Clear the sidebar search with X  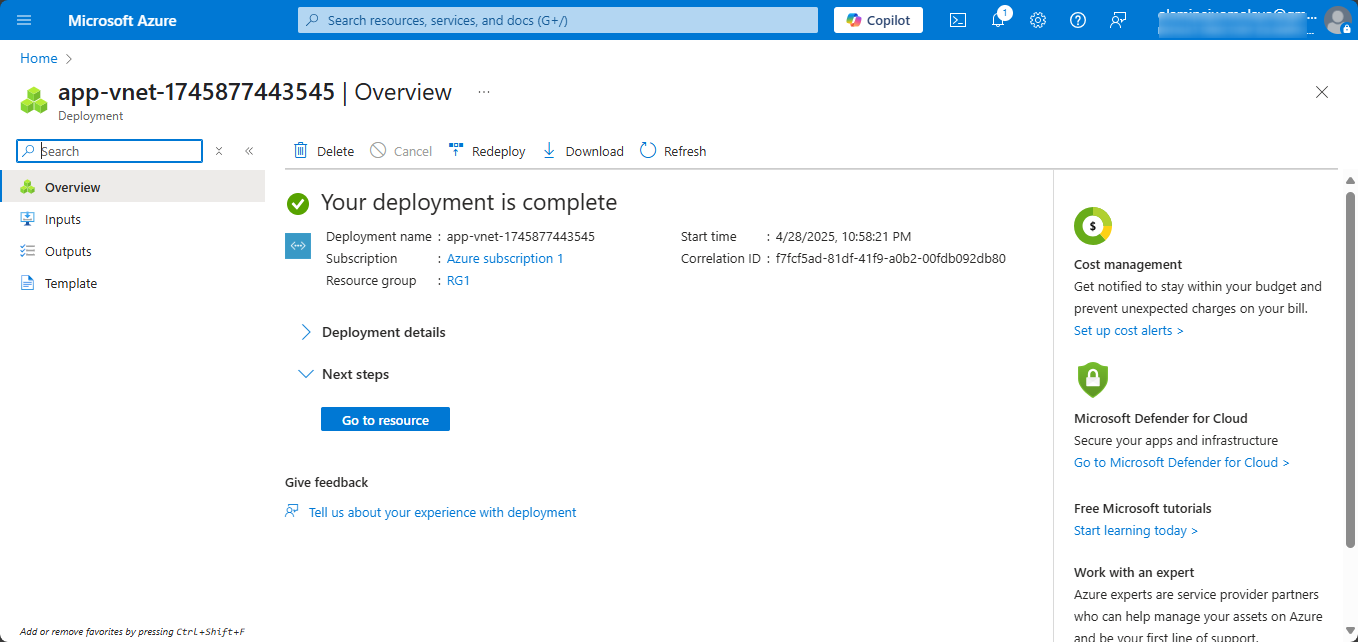click(219, 151)
